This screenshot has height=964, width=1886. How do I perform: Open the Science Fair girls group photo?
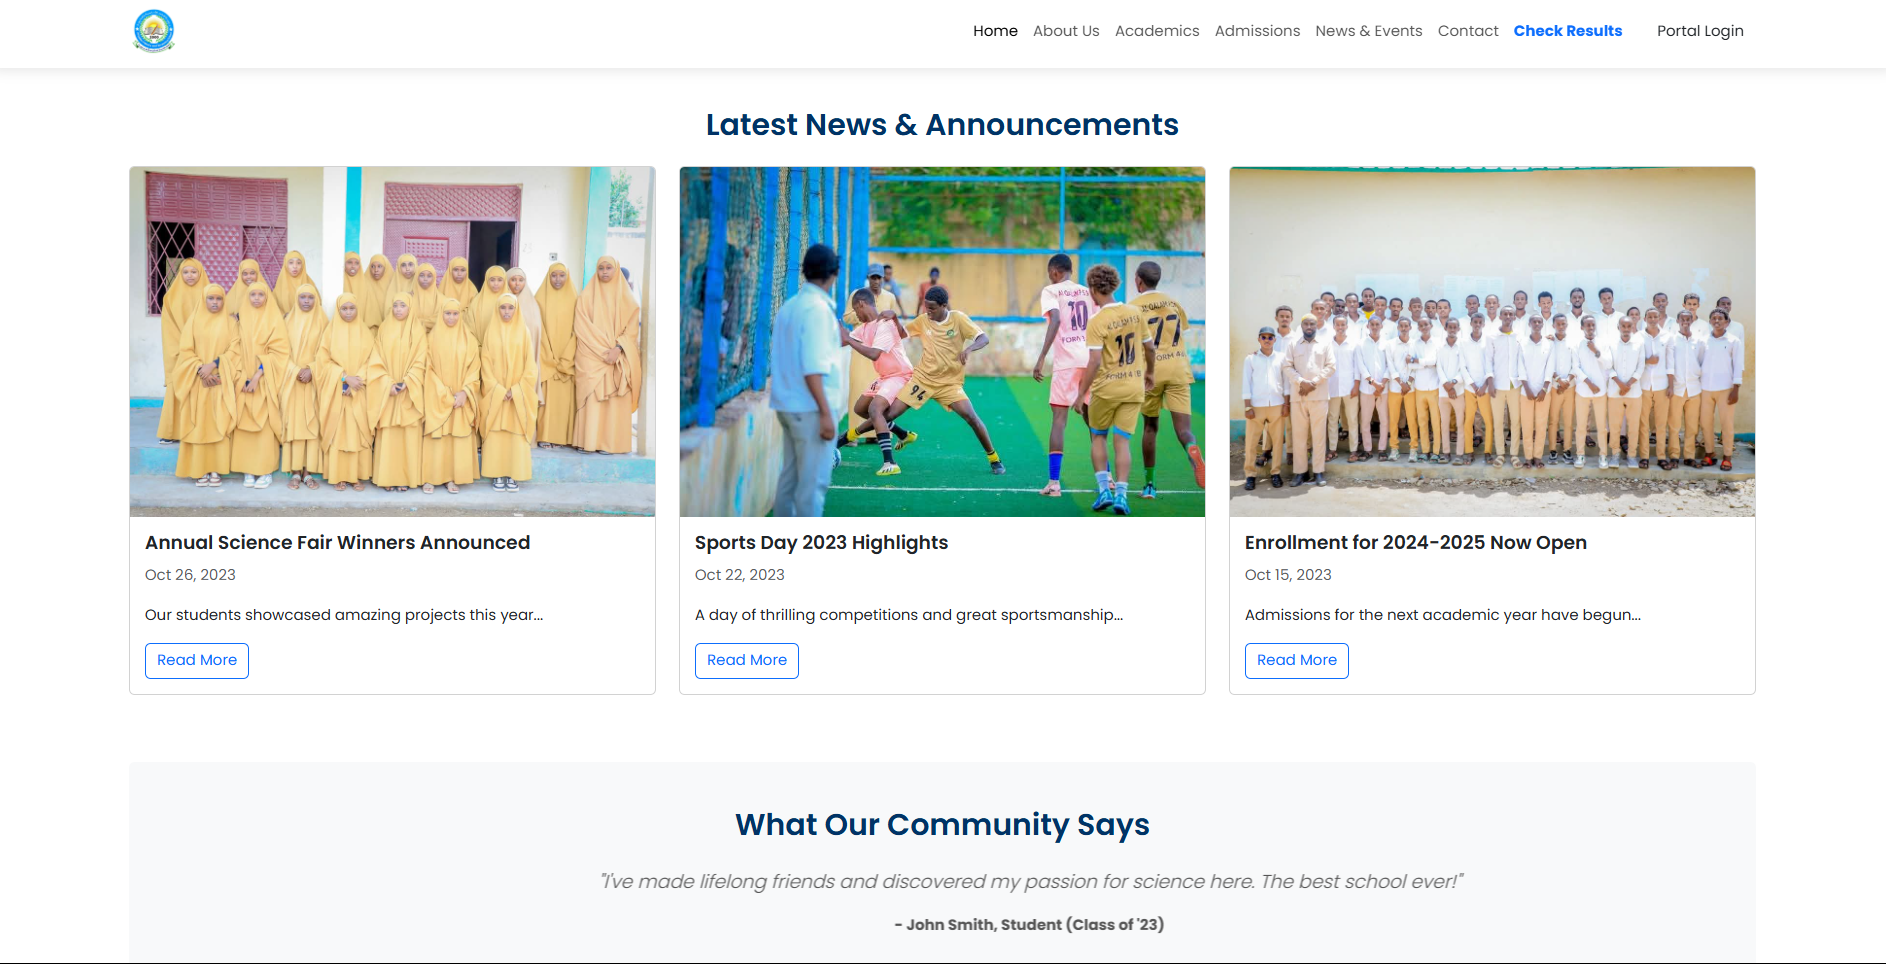(x=392, y=341)
